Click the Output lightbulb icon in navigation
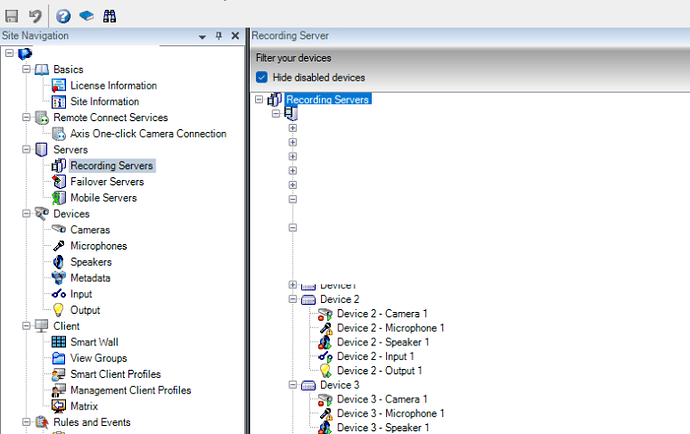Image resolution: width=690 pixels, height=434 pixels. click(58, 310)
